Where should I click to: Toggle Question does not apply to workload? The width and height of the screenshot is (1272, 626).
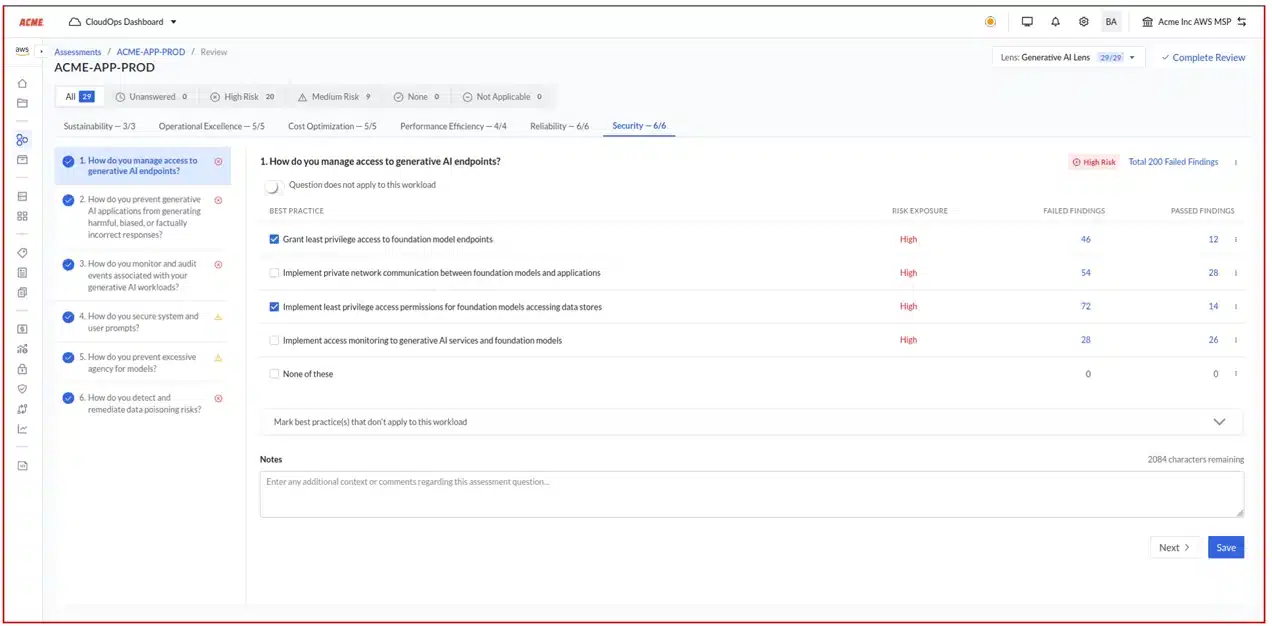click(273, 186)
